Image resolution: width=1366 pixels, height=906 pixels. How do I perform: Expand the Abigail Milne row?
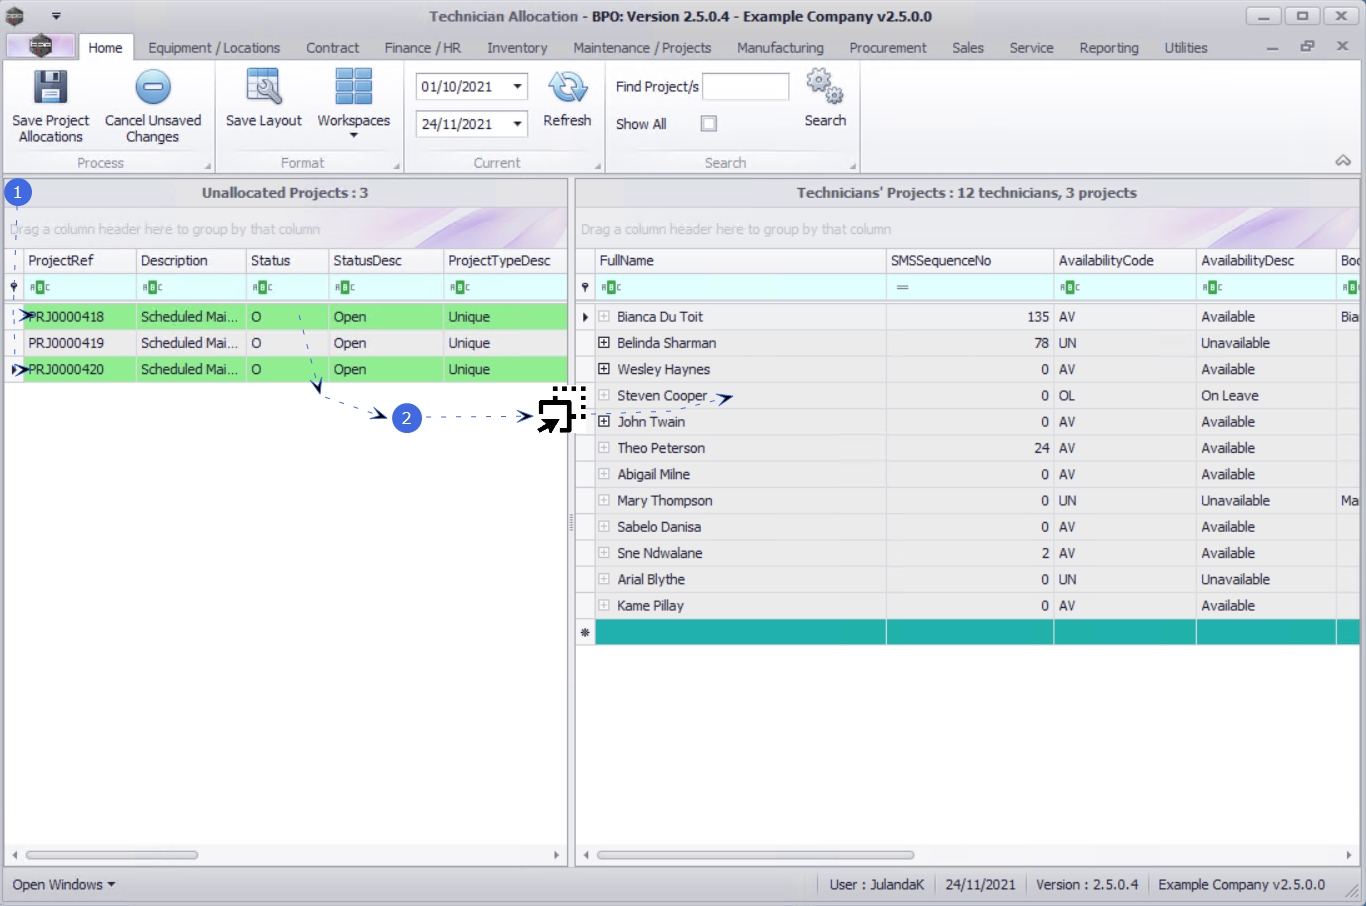tap(604, 474)
